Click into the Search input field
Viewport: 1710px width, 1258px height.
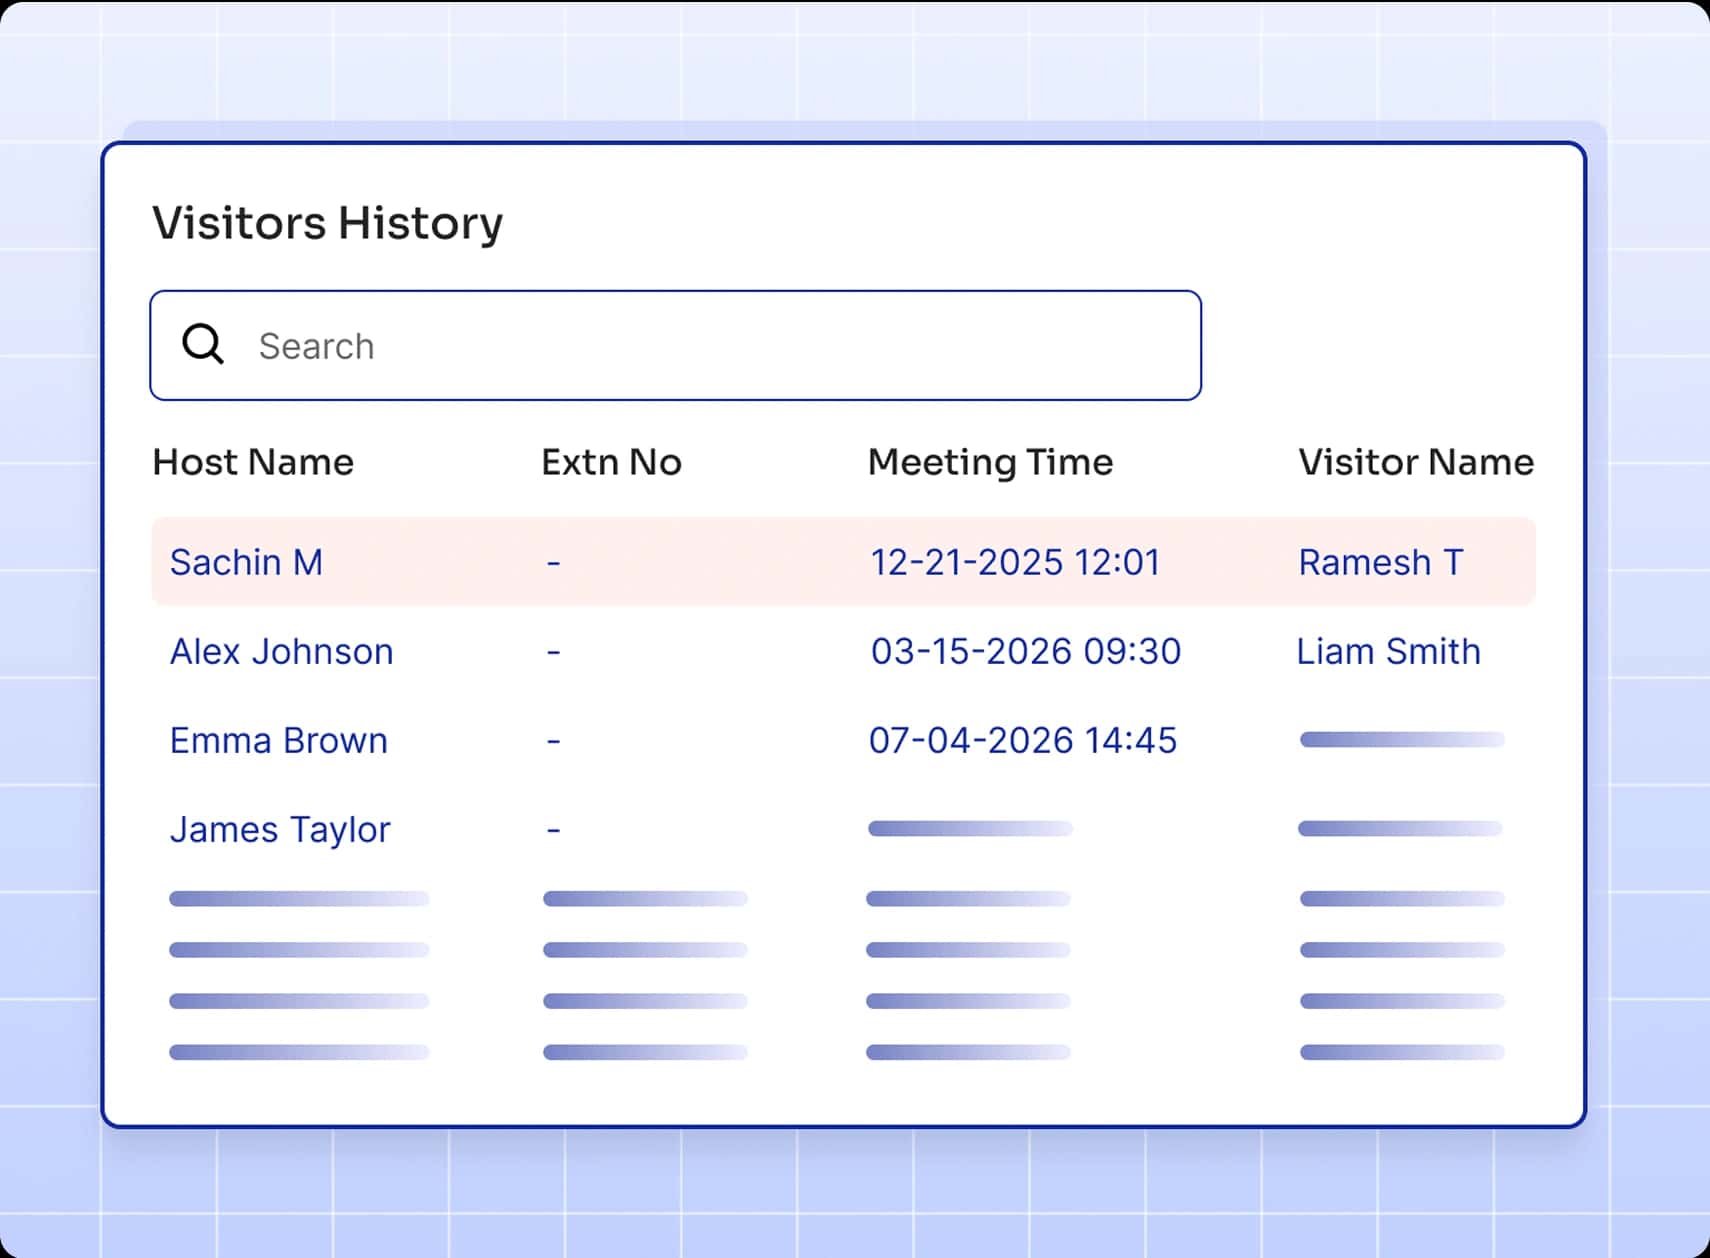coord(700,346)
